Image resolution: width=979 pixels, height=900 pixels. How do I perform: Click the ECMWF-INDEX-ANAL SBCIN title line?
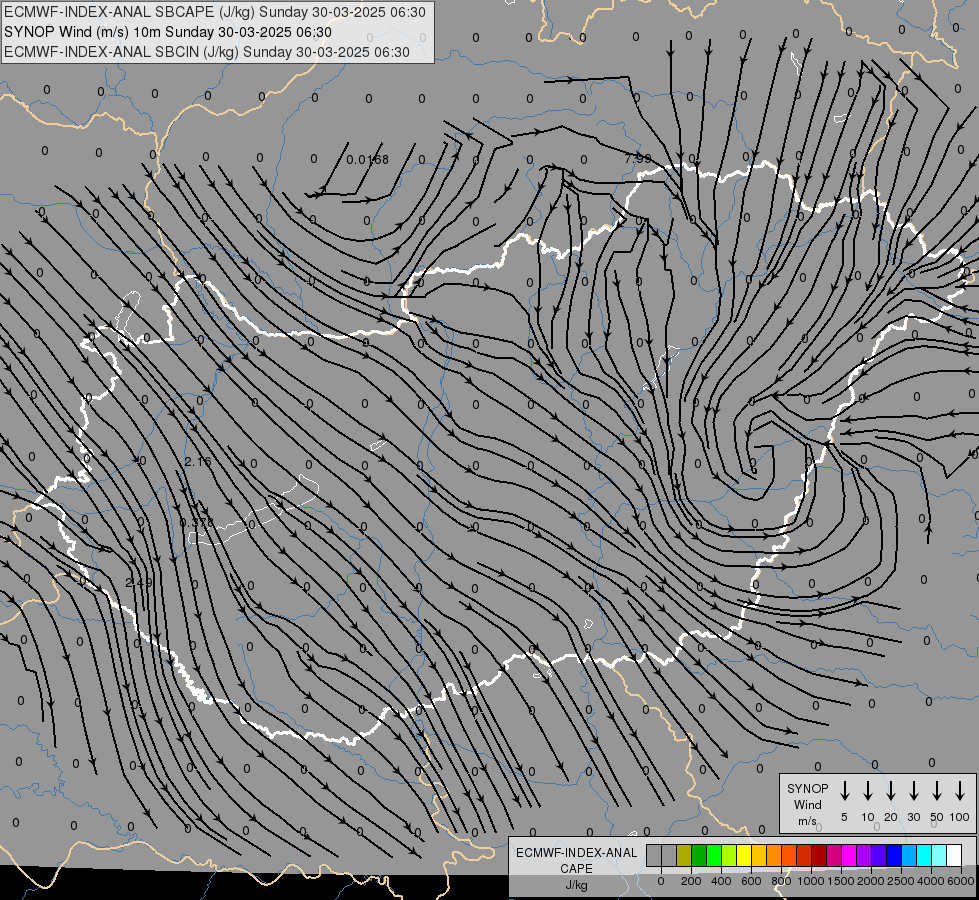[x=207, y=52]
